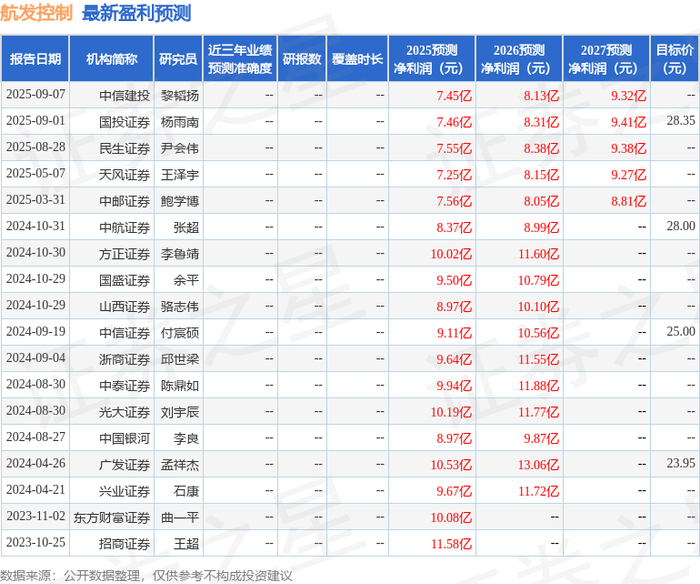Click date 2025-03-31
Image resolution: width=700 pixels, height=584 pixels.
36,200
